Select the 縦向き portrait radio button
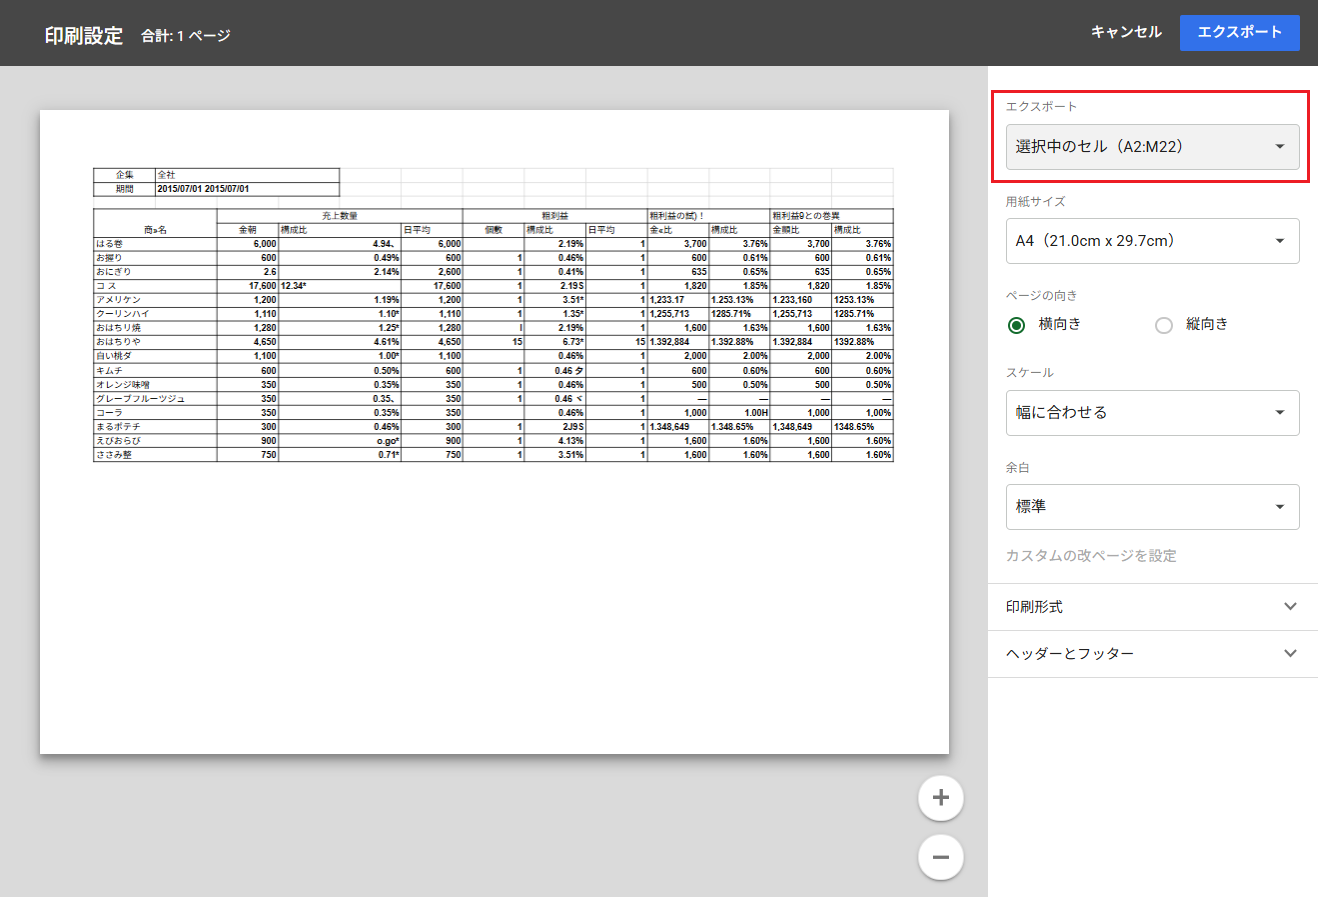 tap(1163, 325)
